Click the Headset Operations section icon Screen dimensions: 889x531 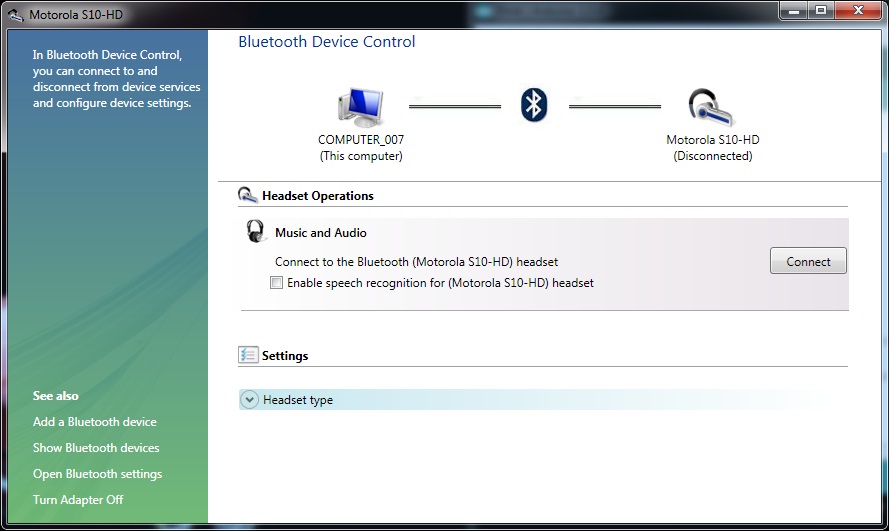click(x=248, y=196)
